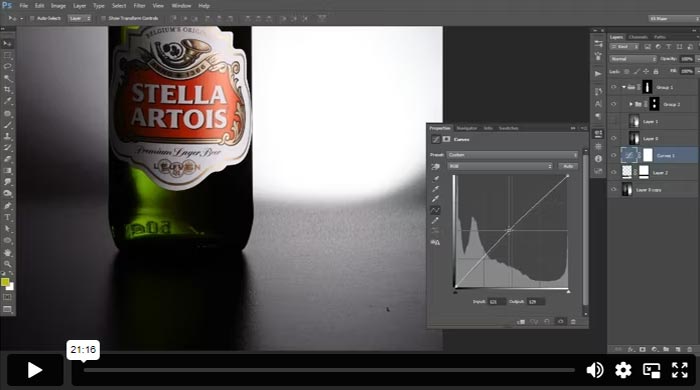Enable picture-in-picture mode

651,370
